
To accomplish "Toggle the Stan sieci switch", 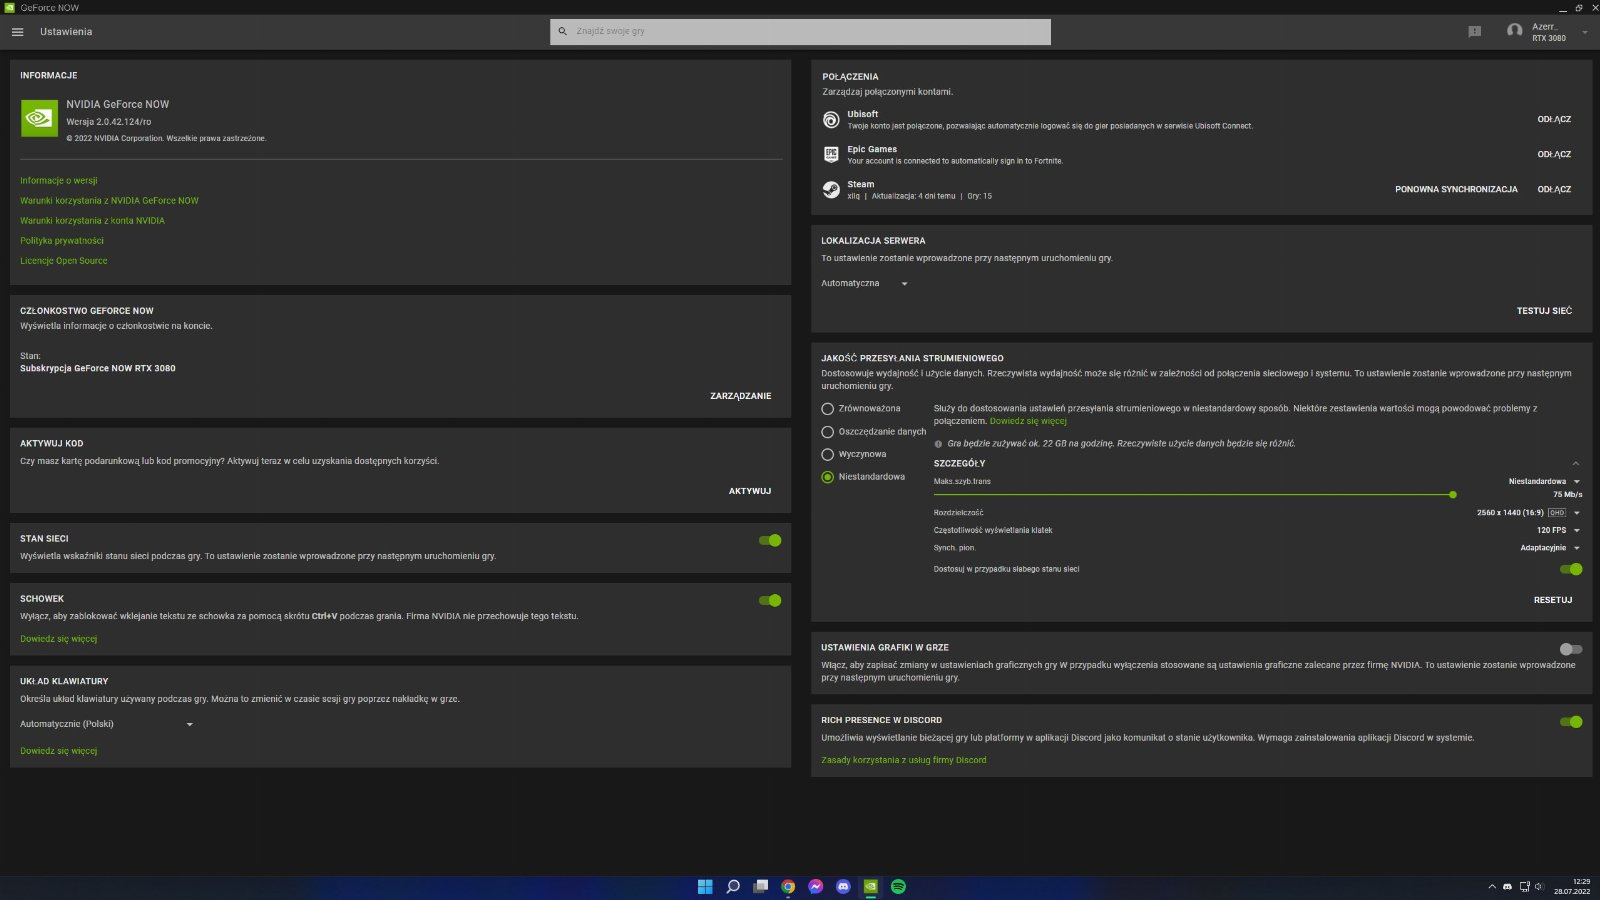I will pos(770,540).
